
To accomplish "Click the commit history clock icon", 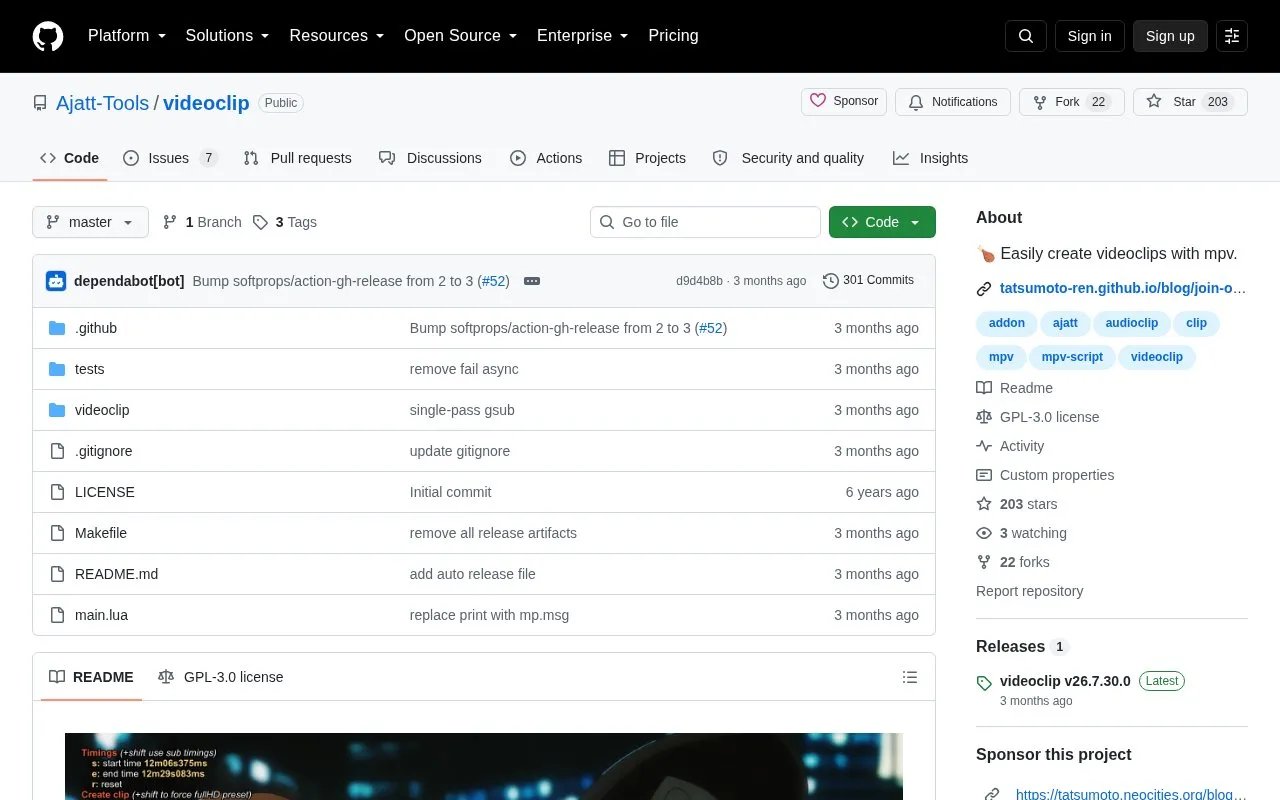I will point(830,281).
